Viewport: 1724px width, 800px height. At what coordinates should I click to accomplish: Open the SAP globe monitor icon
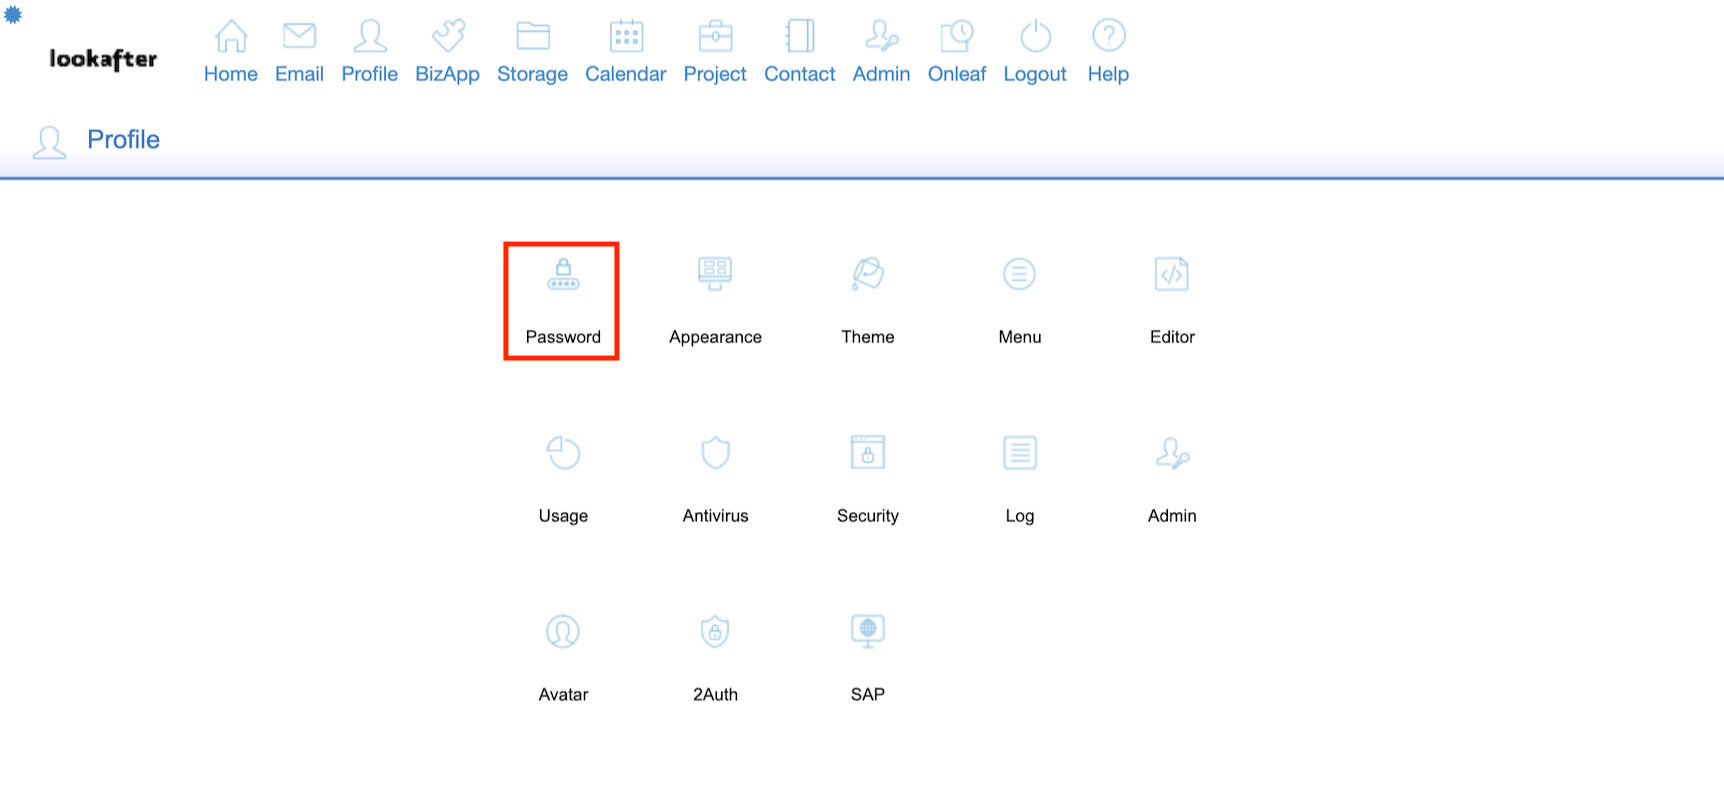(x=867, y=632)
